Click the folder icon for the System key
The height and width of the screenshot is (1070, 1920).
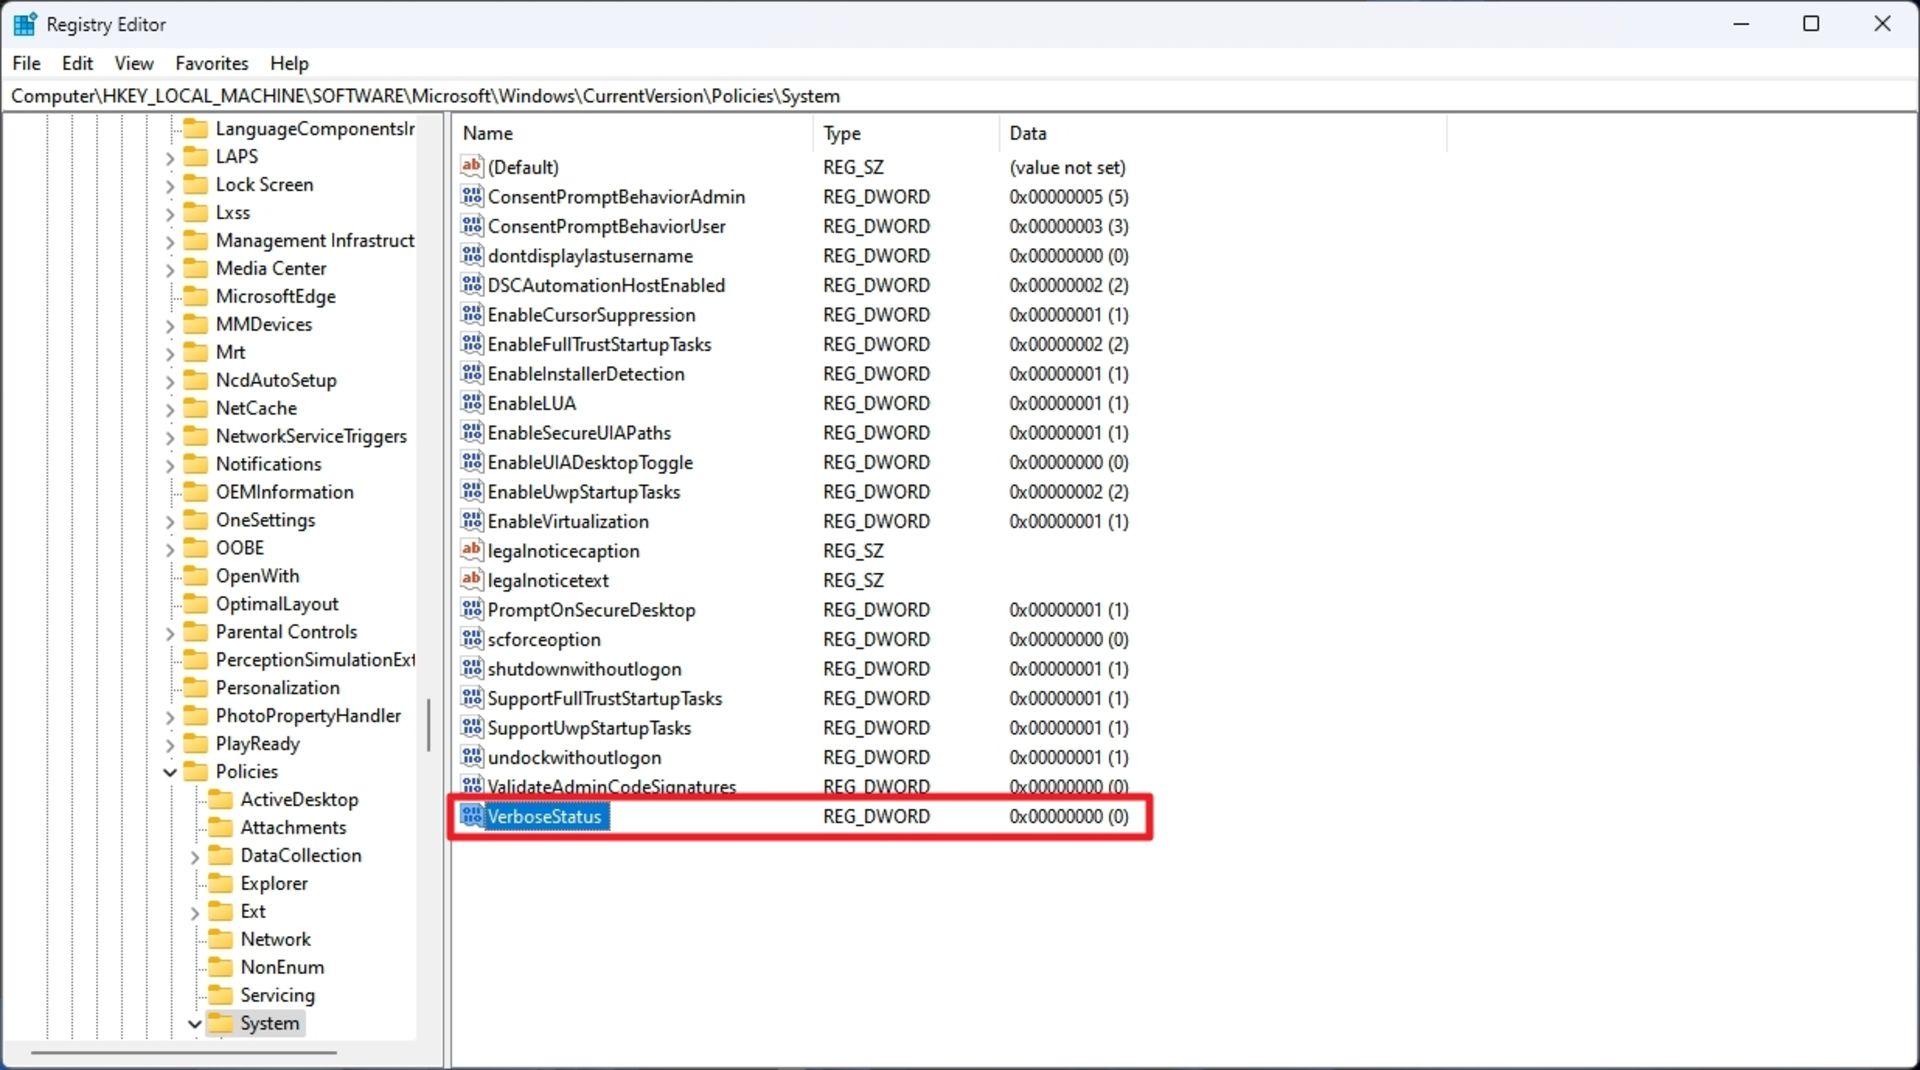click(x=222, y=1023)
